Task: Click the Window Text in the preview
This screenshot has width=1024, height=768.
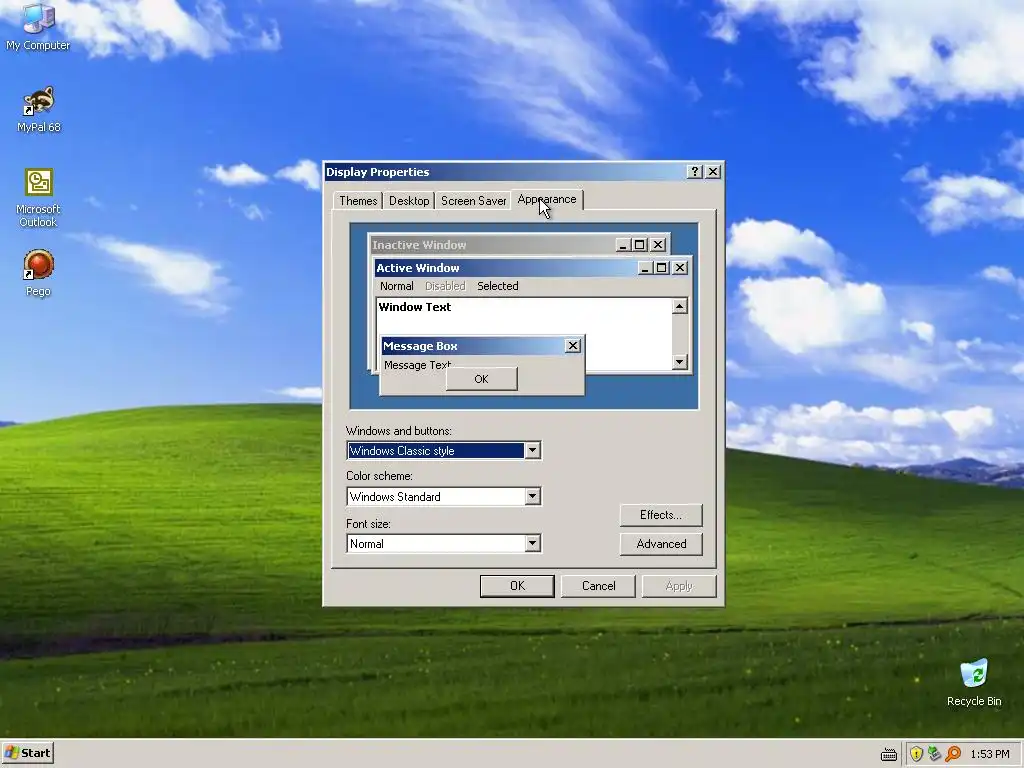Action: point(415,307)
